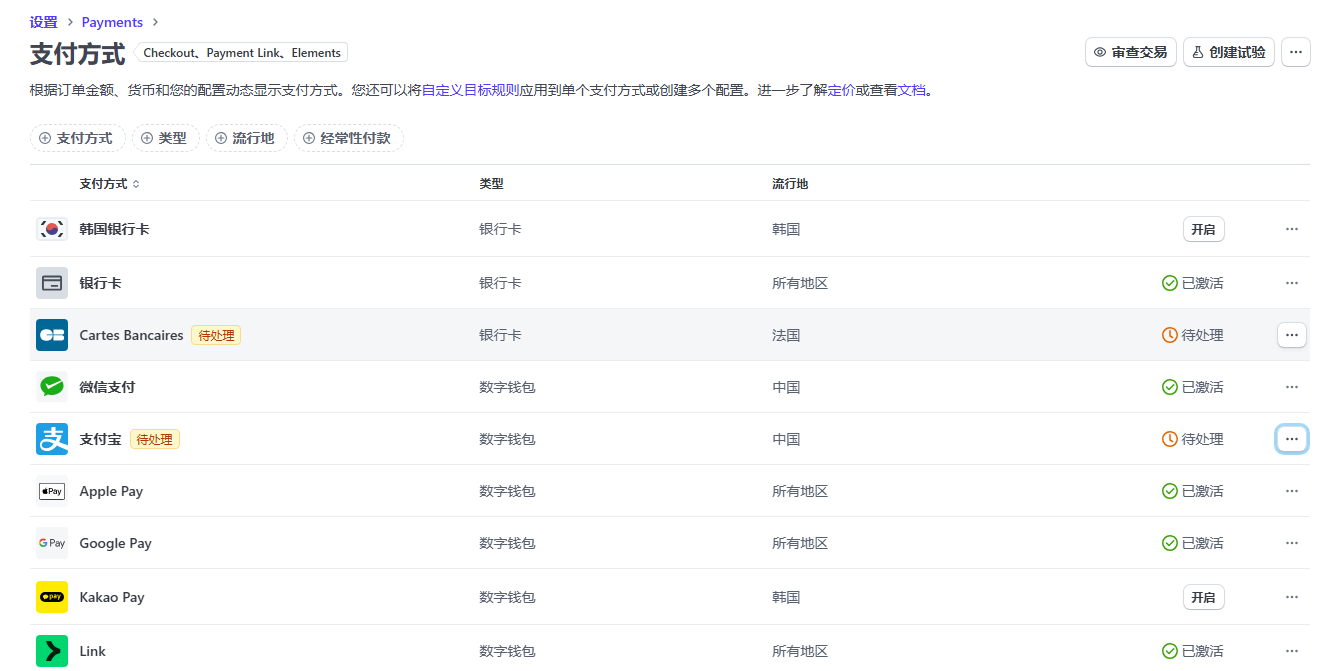Image resolution: width=1331 pixels, height=671 pixels.
Task: Click the Alipay logo icon
Action: point(52,439)
